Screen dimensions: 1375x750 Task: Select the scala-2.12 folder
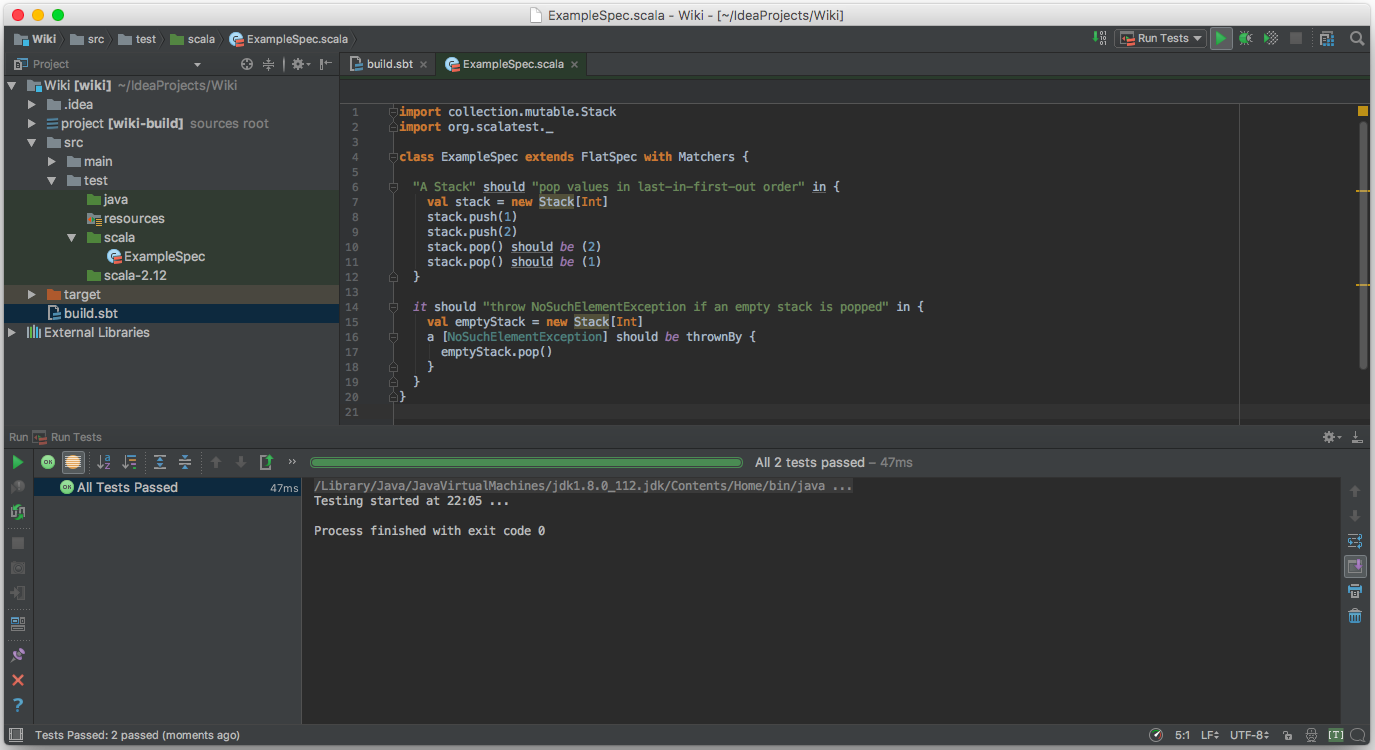click(x=127, y=275)
